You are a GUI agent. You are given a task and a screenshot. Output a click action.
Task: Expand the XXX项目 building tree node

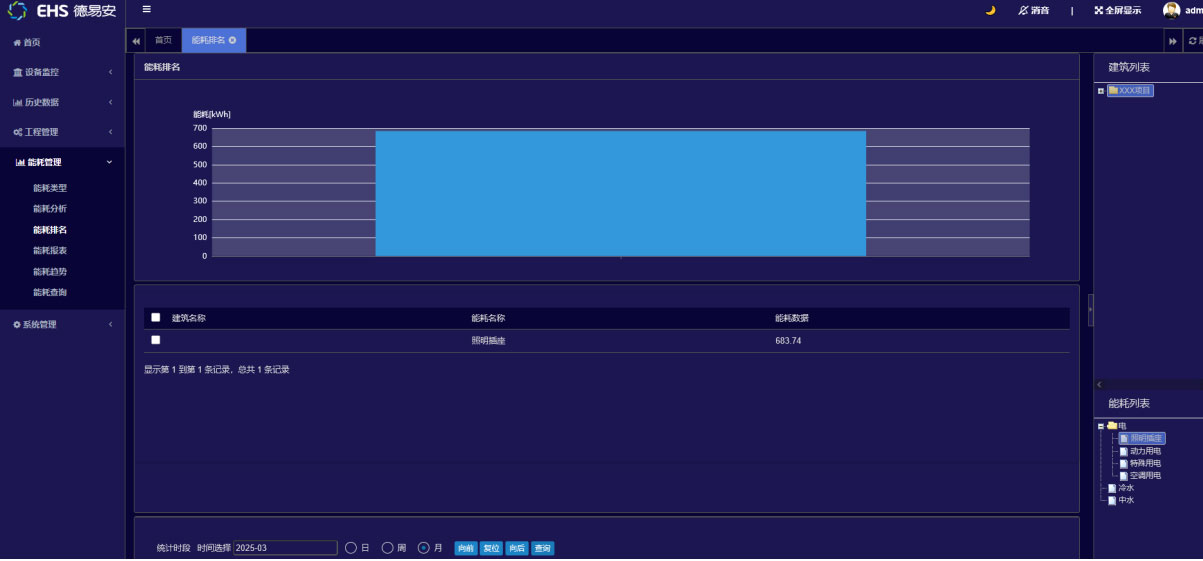point(1101,91)
